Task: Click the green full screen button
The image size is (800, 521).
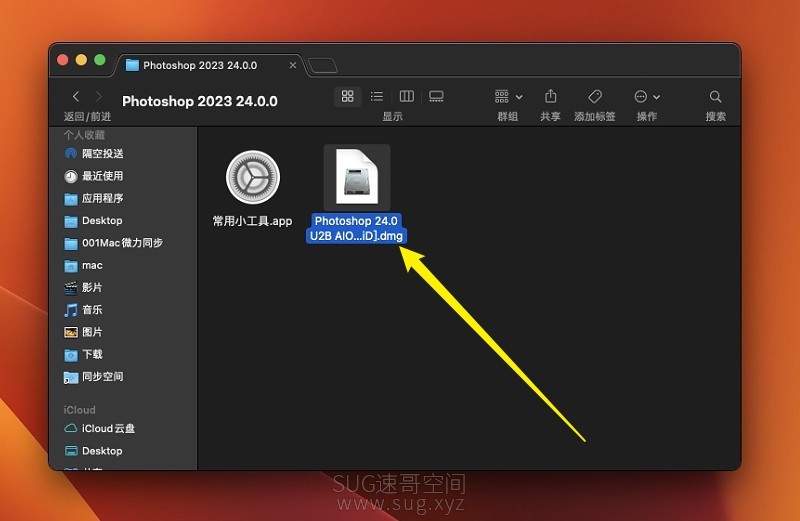Action: click(x=100, y=60)
